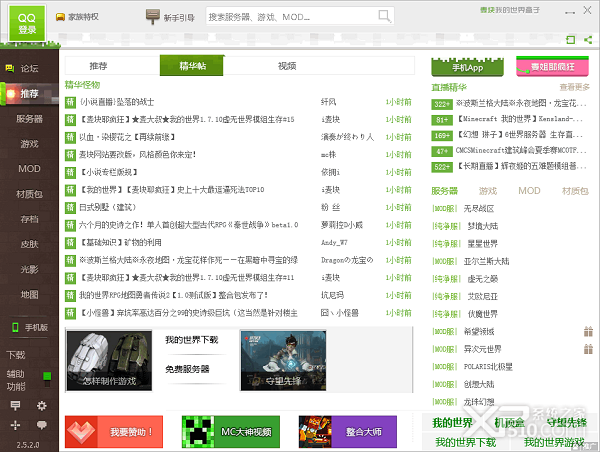Click the 免费服务器 link
This screenshot has height=452, width=600.
(187, 369)
